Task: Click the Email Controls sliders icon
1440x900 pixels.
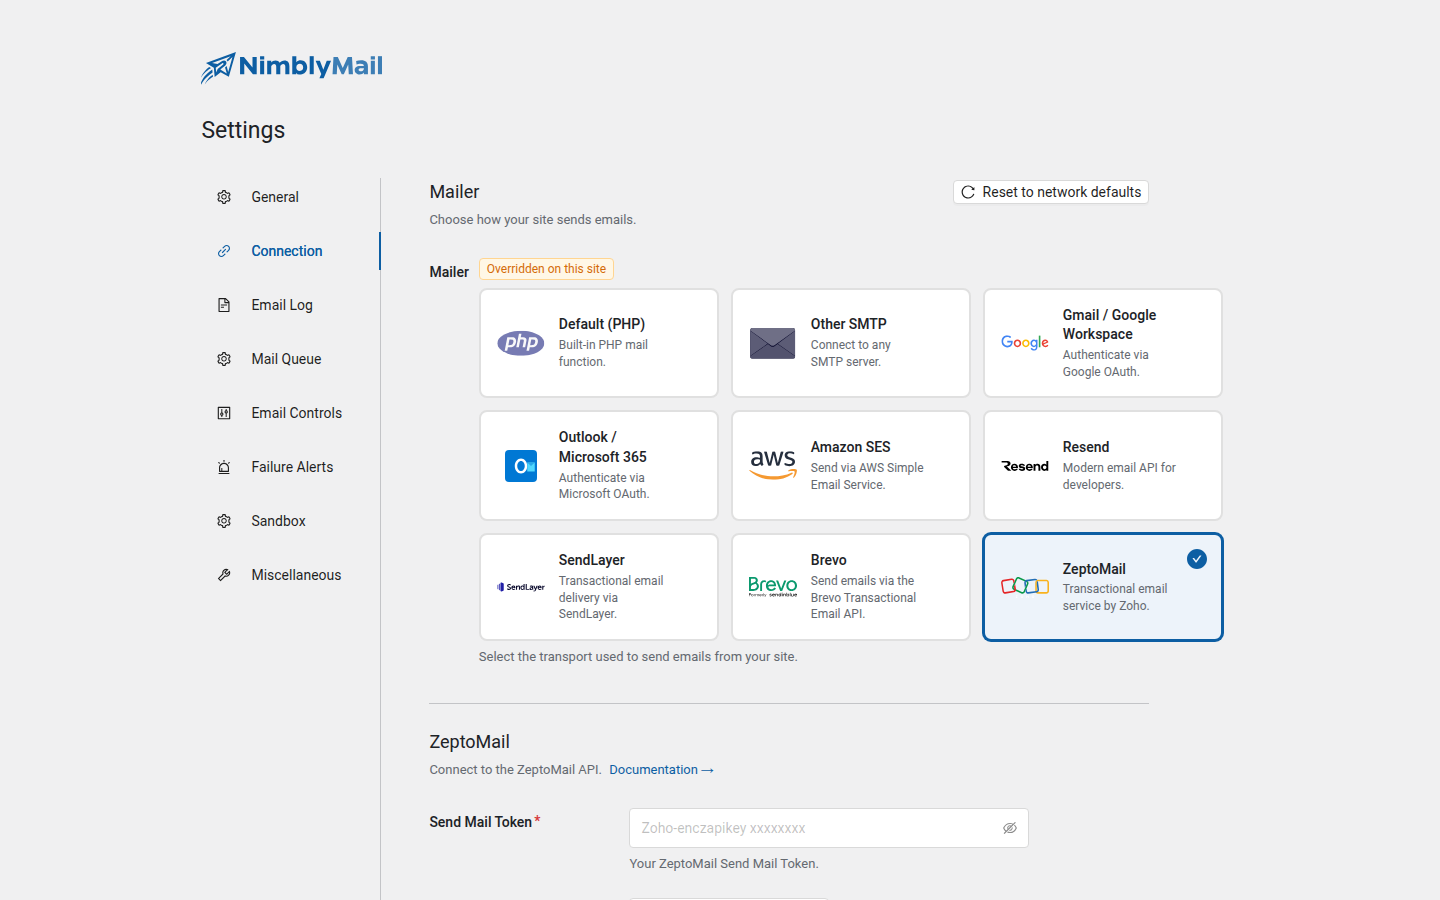Action: click(x=224, y=413)
